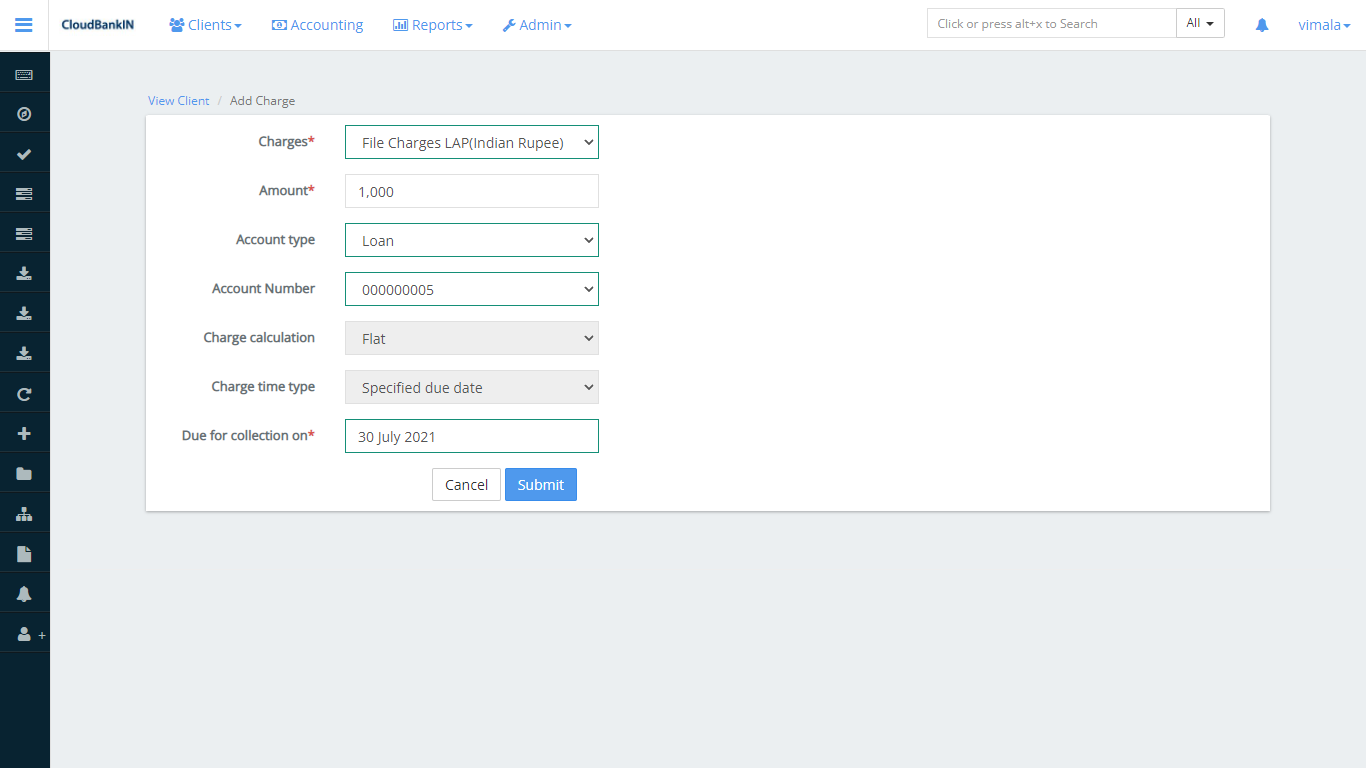
Task: Click the refresh arrow icon in sidebar
Action: pyautogui.click(x=24, y=394)
